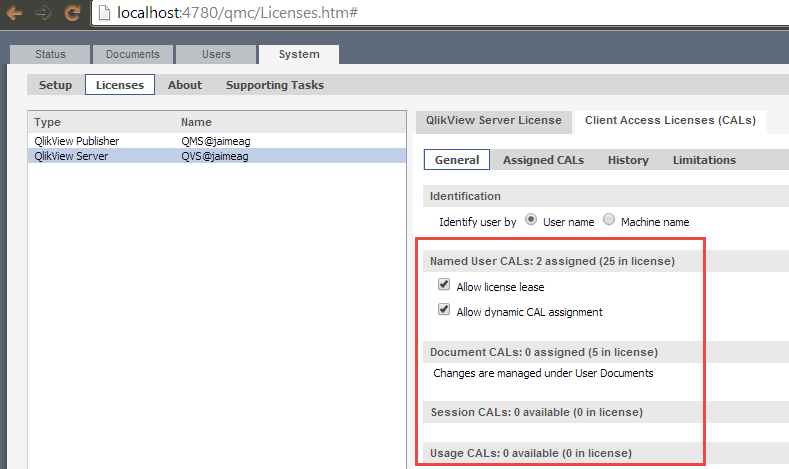Open the Users tab
The image size is (789, 469).
click(216, 54)
